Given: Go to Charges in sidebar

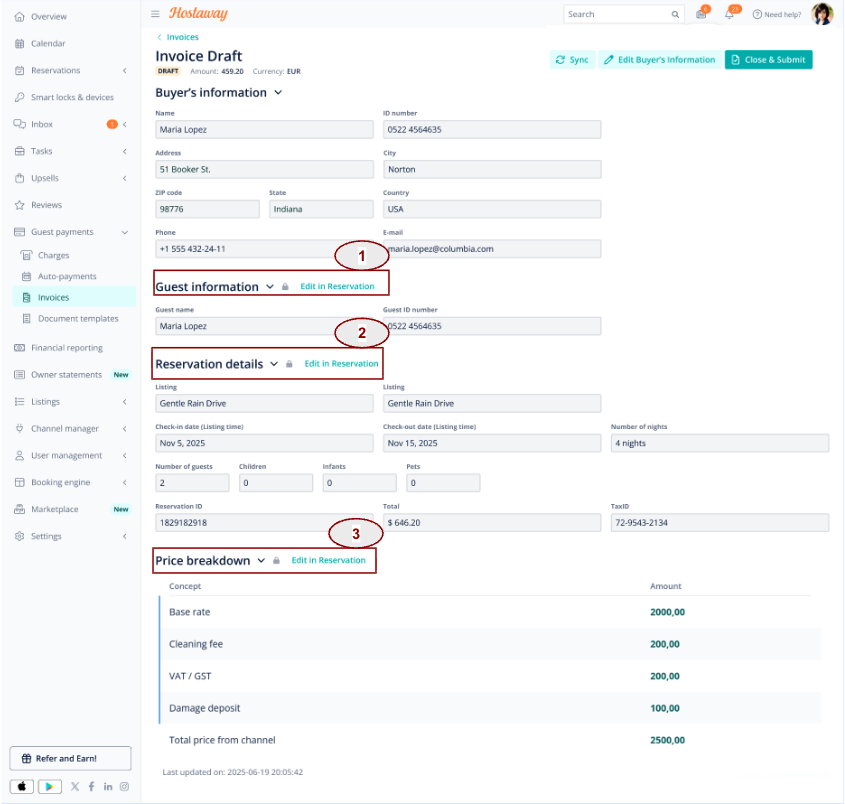Looking at the screenshot, I should (x=53, y=255).
